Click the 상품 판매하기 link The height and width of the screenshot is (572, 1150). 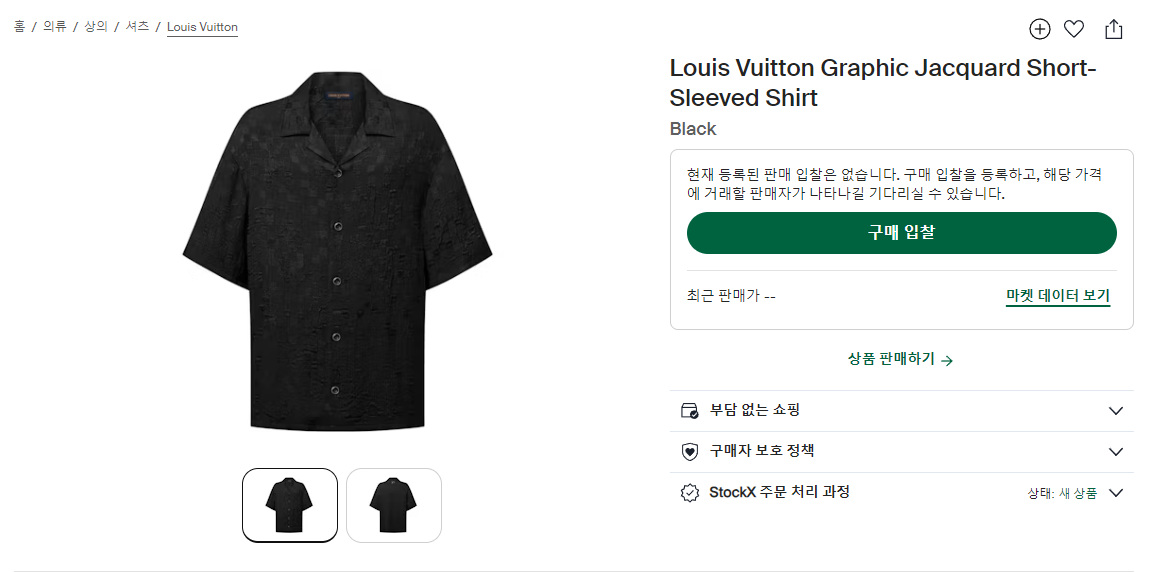(900, 359)
